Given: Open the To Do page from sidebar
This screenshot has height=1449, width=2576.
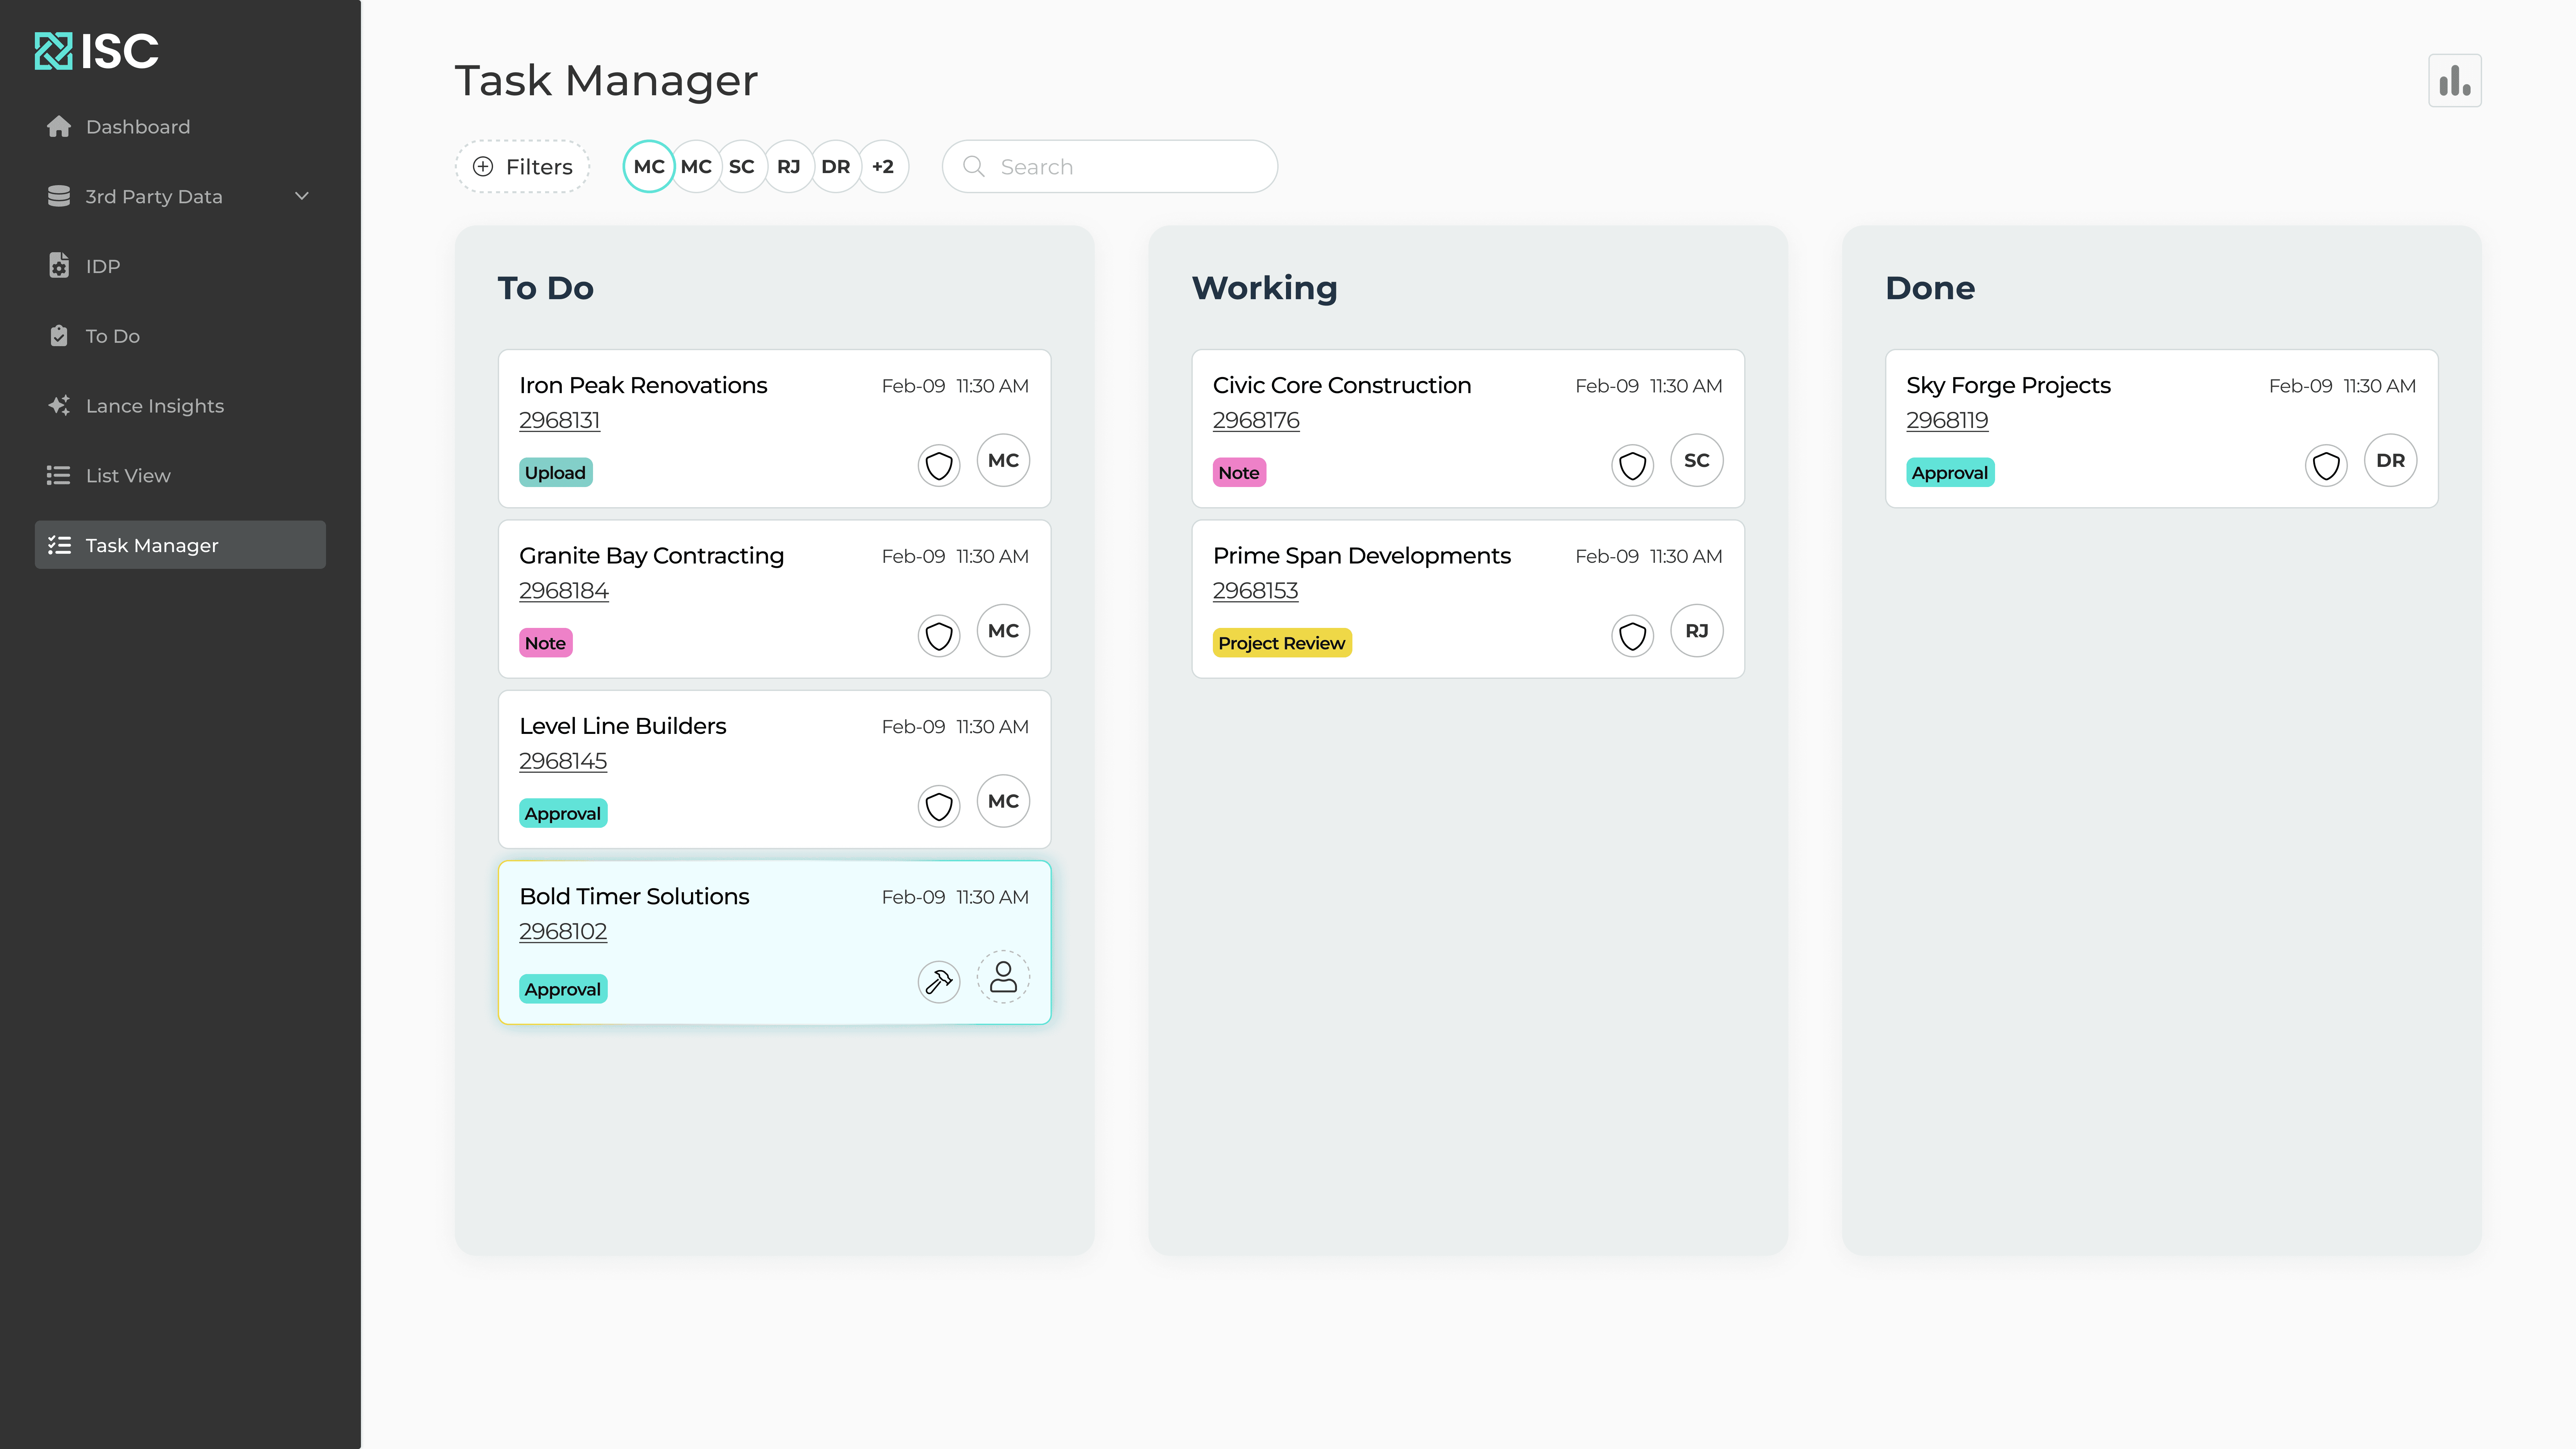Looking at the screenshot, I should (180, 336).
